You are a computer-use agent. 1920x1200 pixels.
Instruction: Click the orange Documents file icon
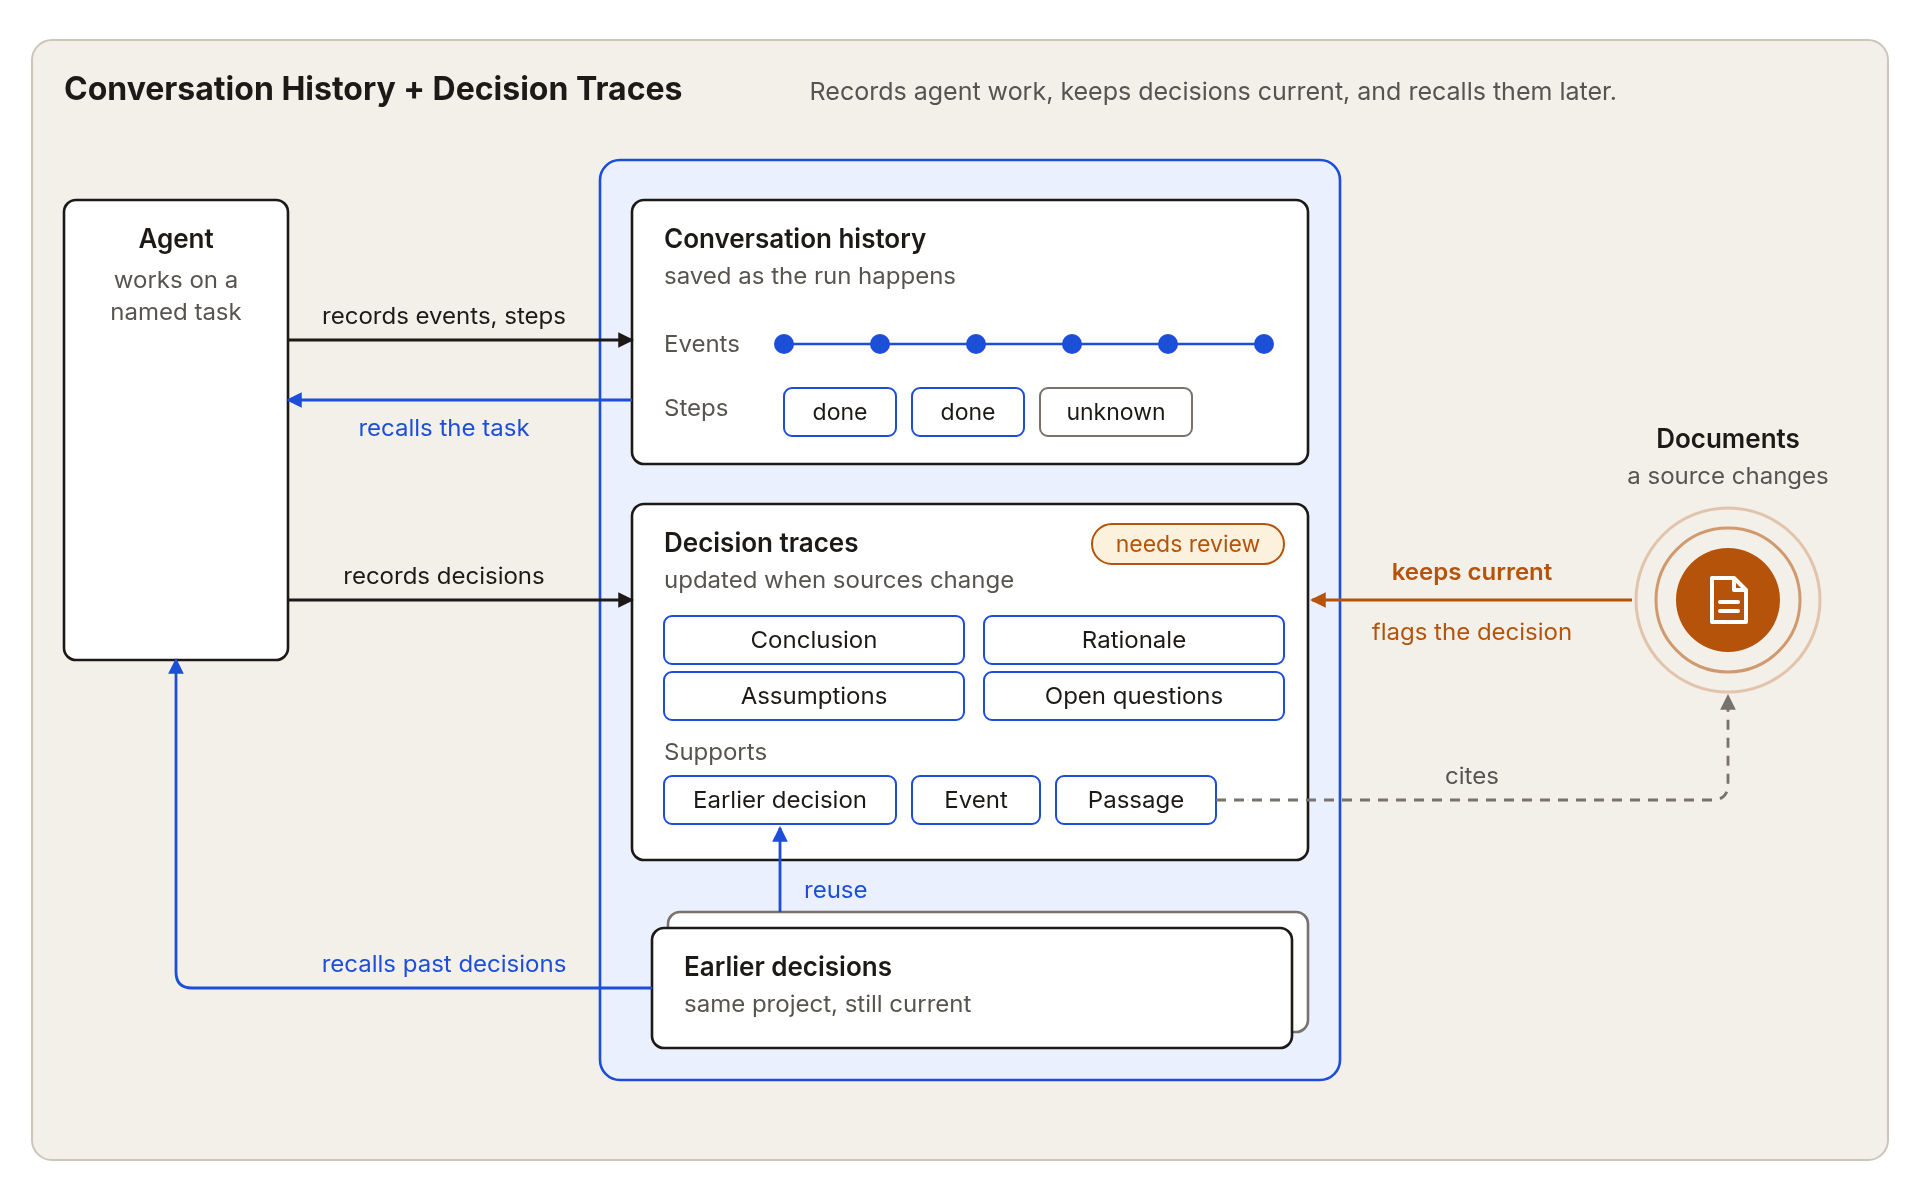pos(1727,600)
